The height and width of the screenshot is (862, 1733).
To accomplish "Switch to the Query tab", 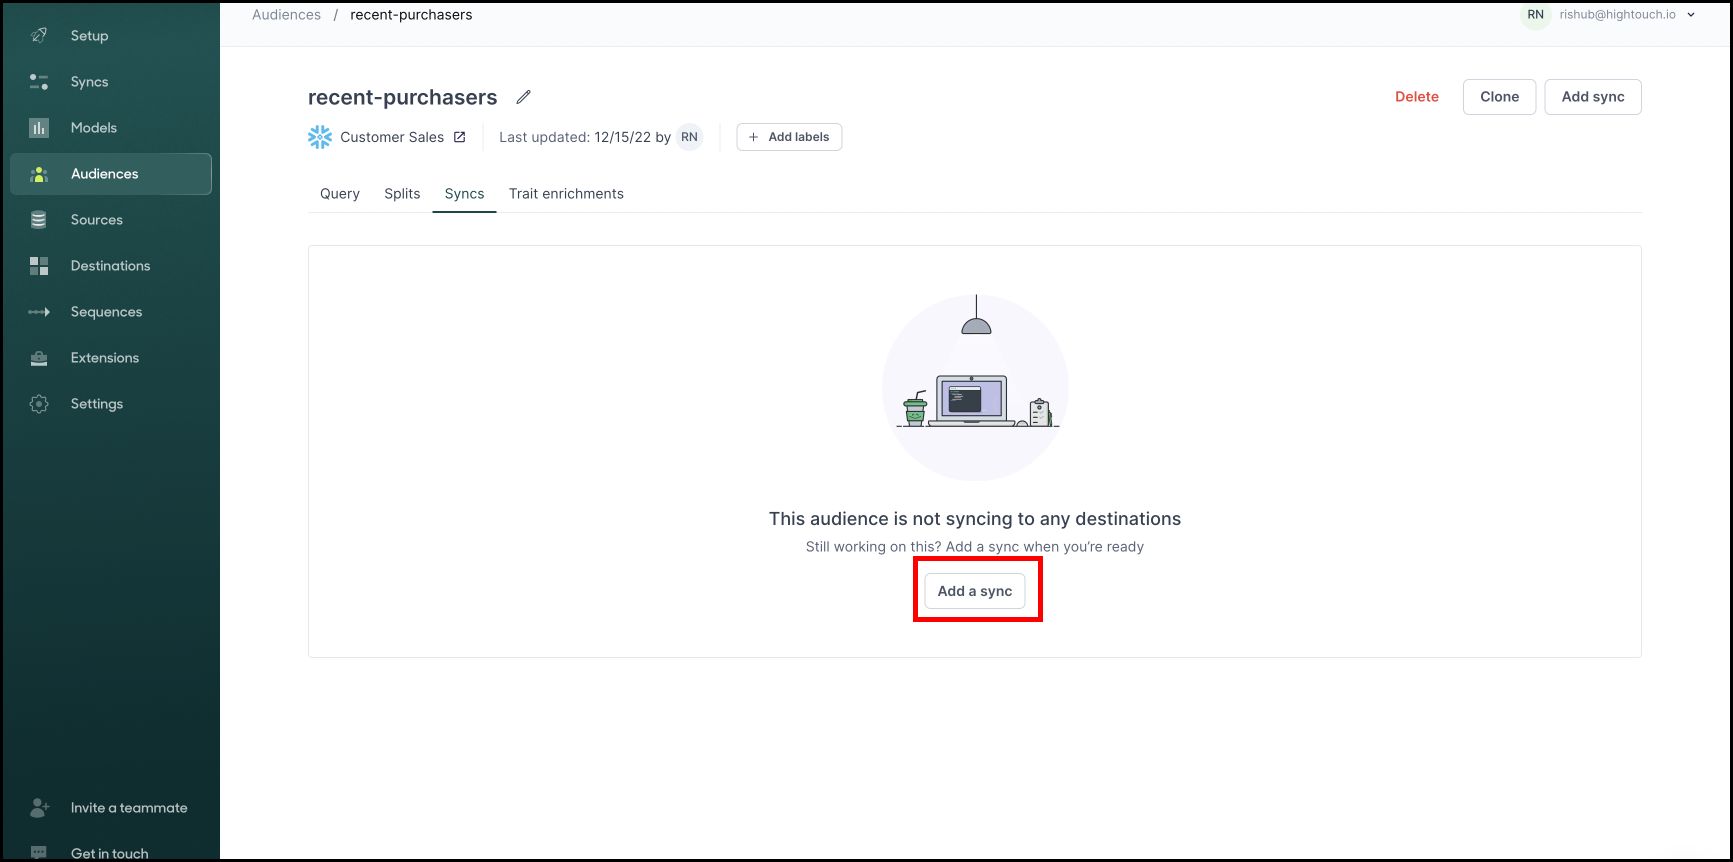I will [x=339, y=194].
